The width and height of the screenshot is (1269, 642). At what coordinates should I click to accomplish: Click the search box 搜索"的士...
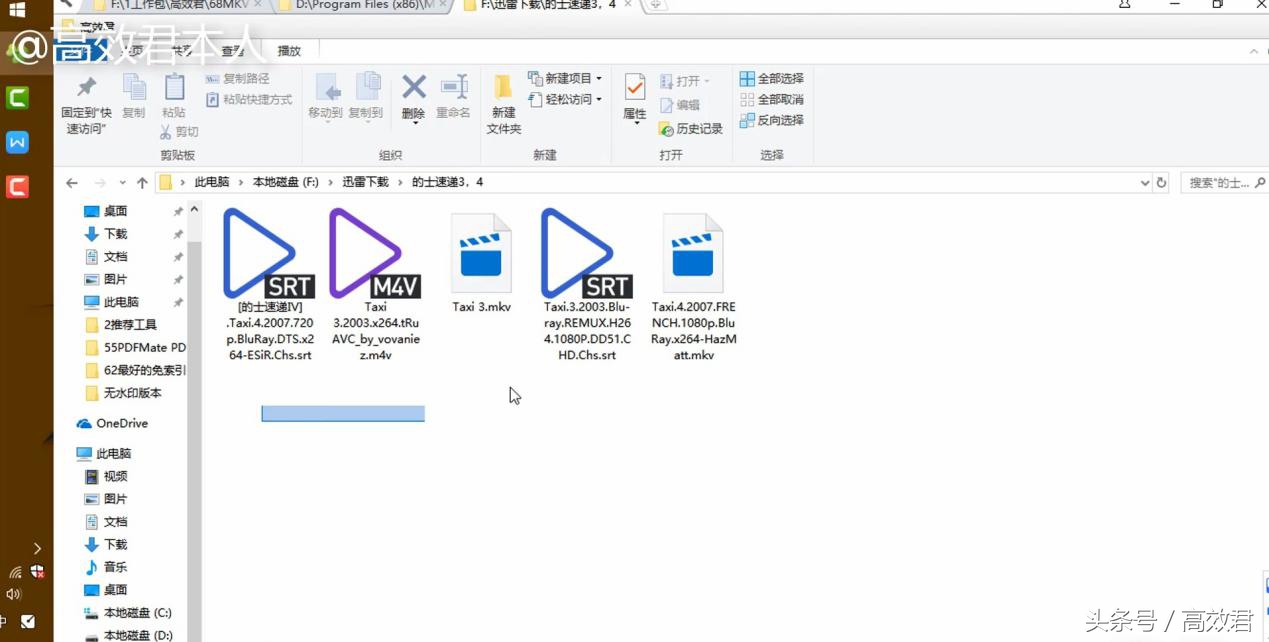tap(1225, 183)
